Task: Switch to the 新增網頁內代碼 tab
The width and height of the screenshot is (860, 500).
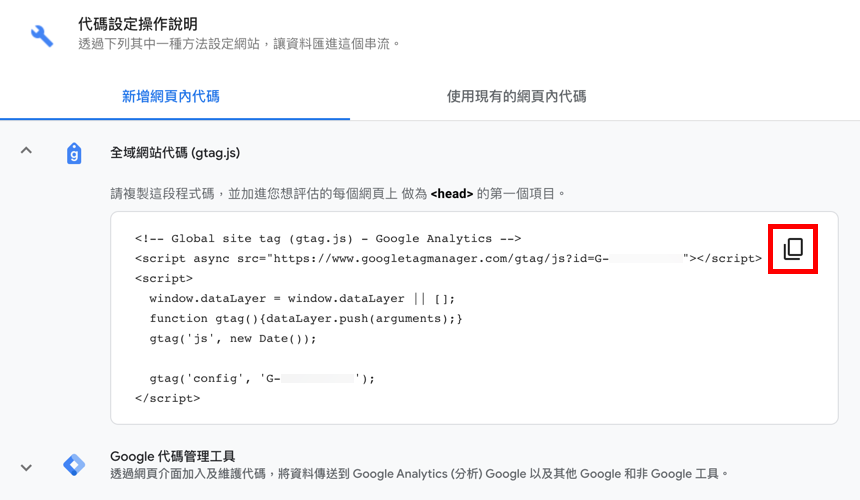Action: (x=171, y=96)
